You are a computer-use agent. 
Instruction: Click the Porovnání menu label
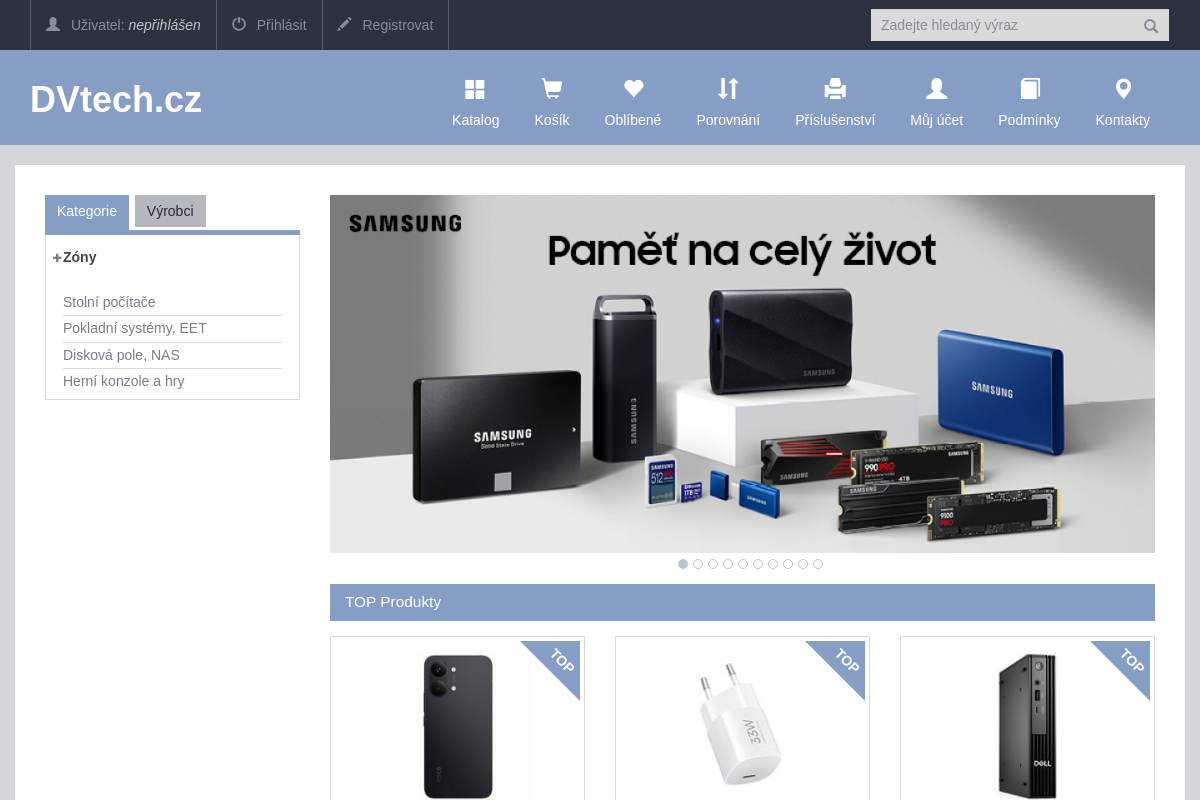728,120
